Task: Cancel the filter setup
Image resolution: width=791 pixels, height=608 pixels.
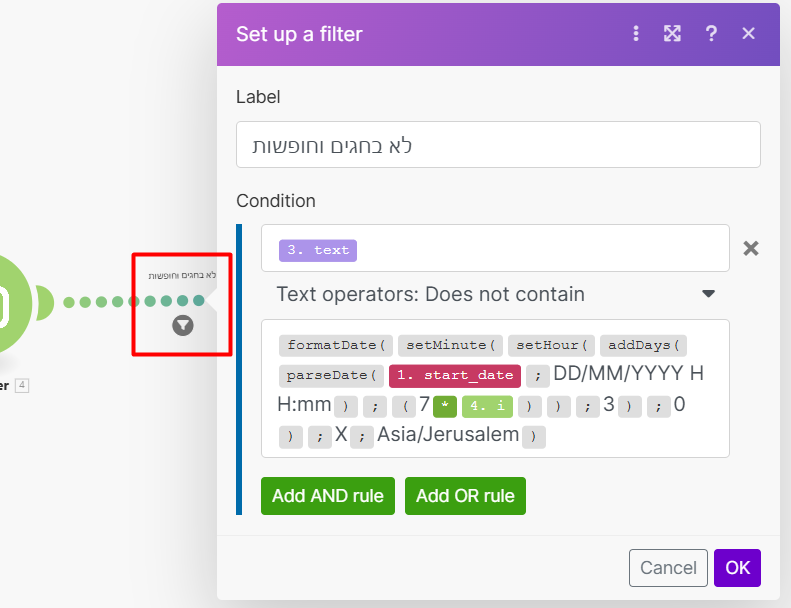Action: point(668,568)
